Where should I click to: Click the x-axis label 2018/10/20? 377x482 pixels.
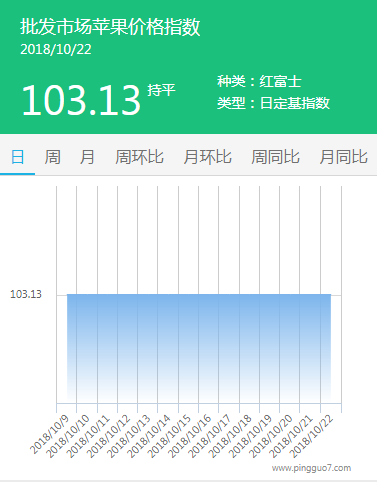pyautogui.click(x=271, y=436)
